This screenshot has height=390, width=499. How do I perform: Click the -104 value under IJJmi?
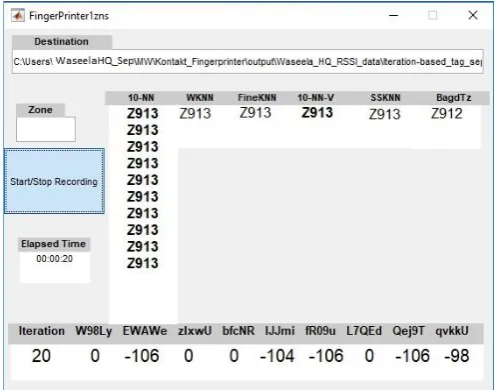click(277, 356)
